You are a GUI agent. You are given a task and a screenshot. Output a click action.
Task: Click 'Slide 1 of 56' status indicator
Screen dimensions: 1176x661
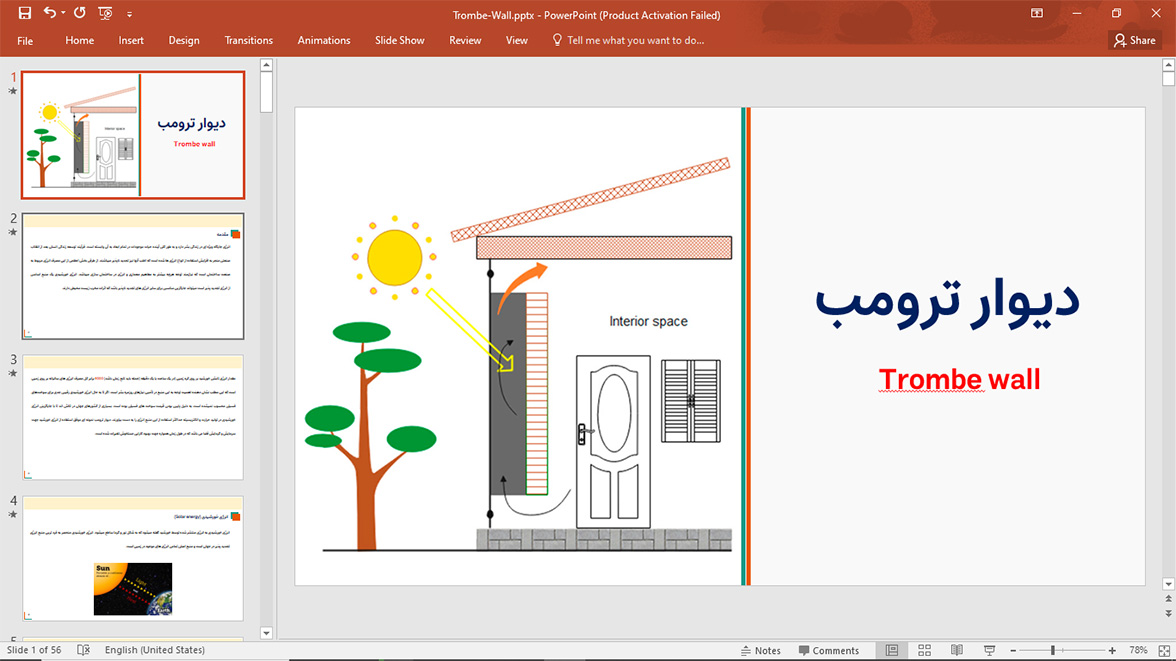coord(34,650)
